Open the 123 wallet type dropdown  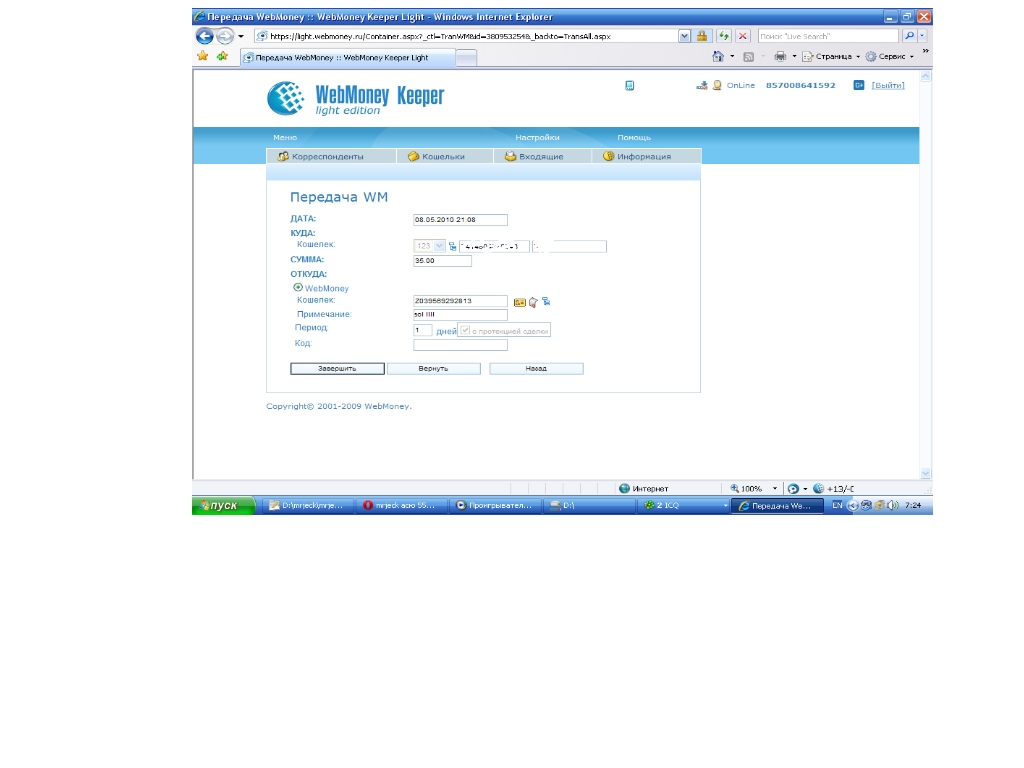coord(429,246)
